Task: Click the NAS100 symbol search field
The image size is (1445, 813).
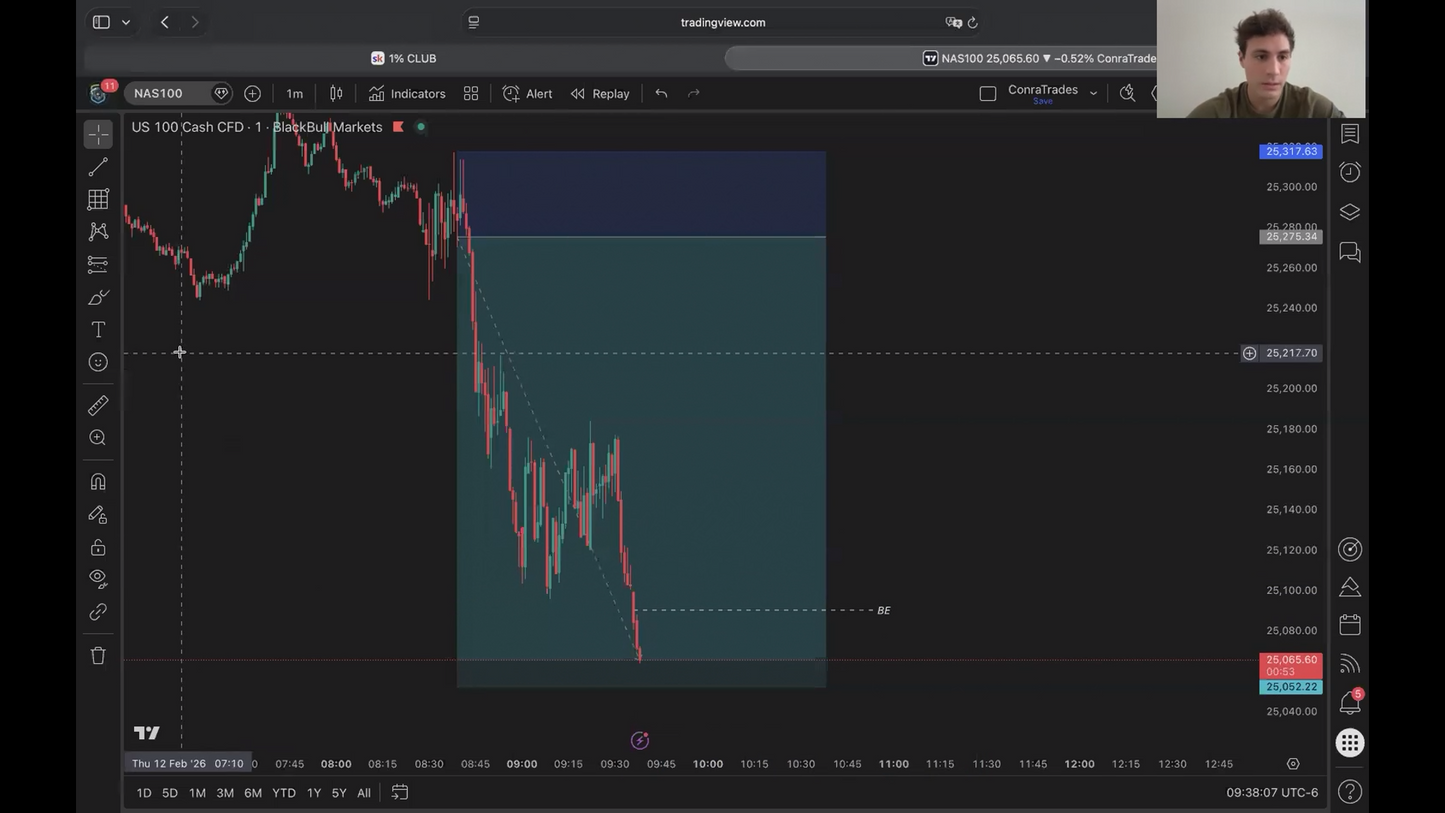Action: click(170, 93)
